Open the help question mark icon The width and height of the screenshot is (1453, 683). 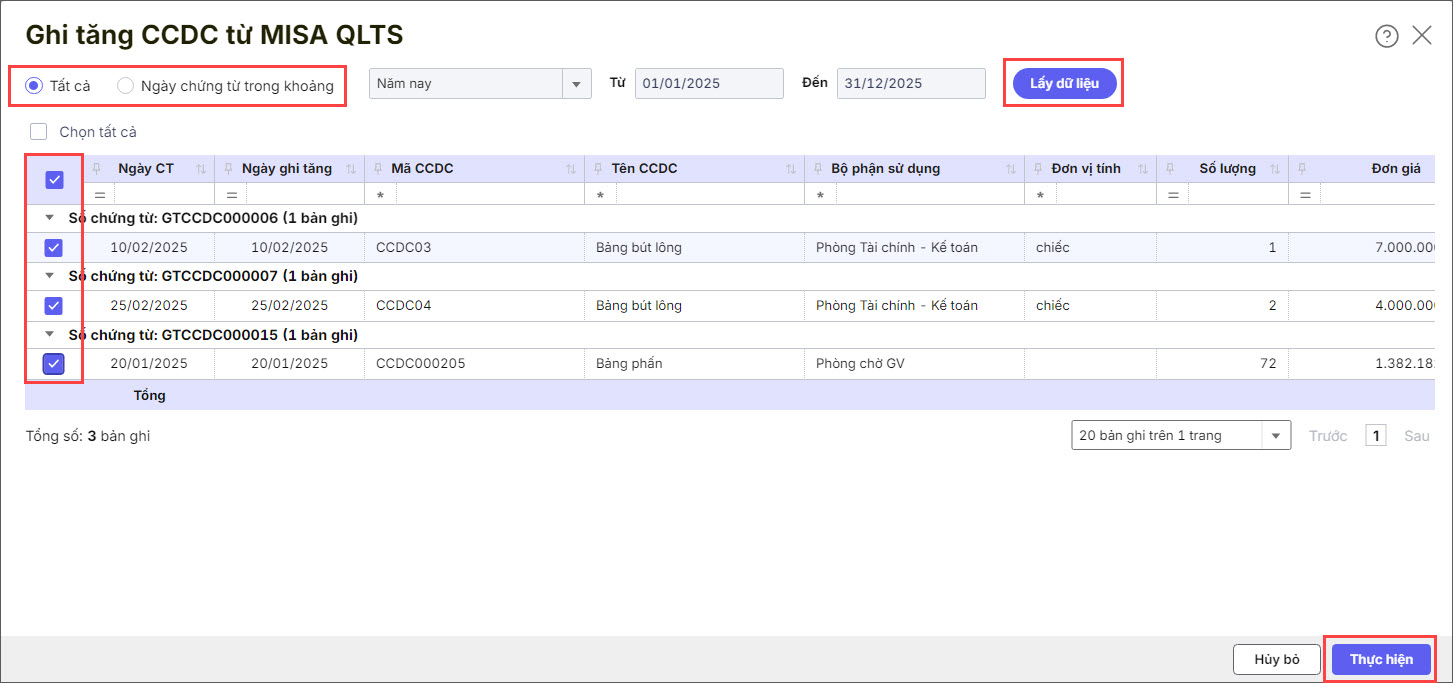[1386, 36]
